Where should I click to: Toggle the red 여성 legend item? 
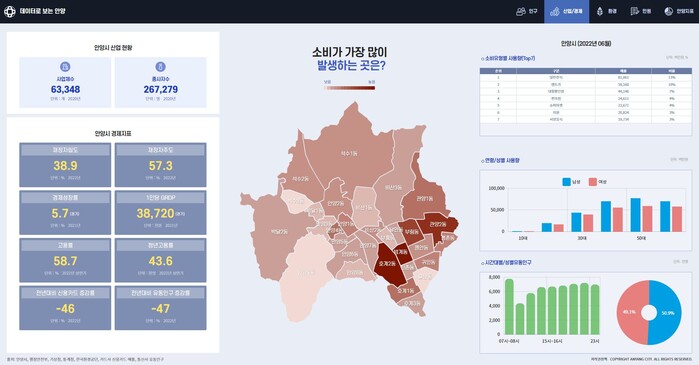[597, 182]
